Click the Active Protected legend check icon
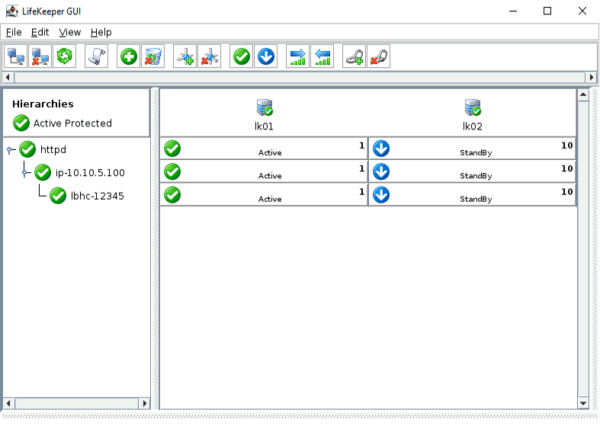 coord(21,123)
